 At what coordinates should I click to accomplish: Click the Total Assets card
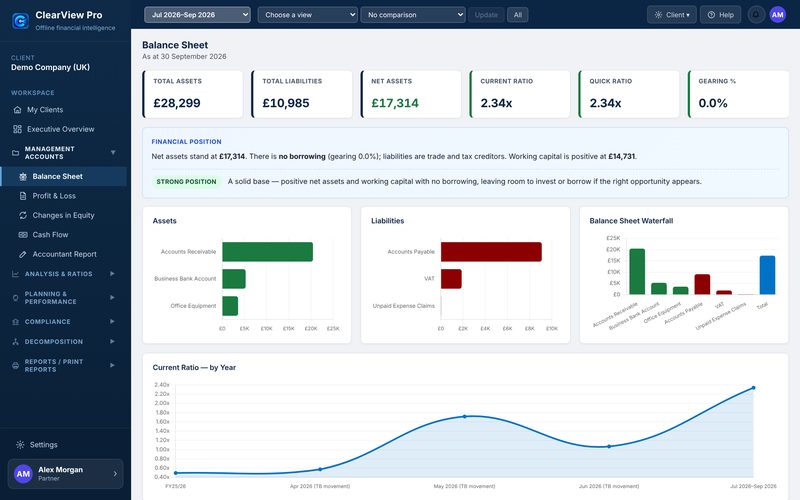[x=193, y=94]
